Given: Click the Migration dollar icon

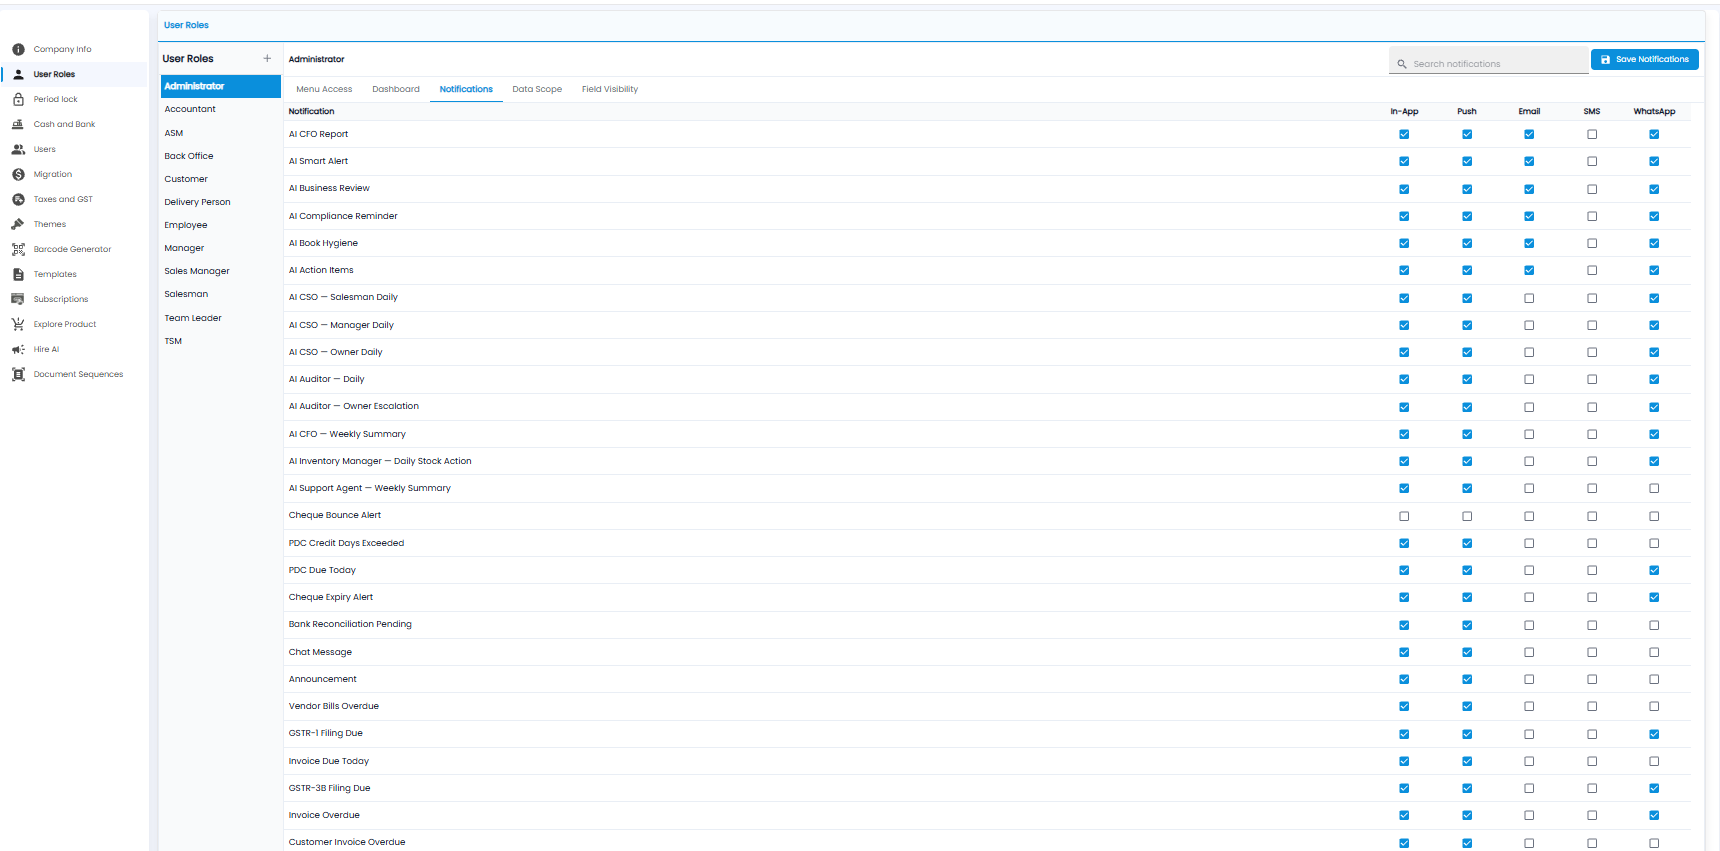Looking at the screenshot, I should (x=18, y=174).
